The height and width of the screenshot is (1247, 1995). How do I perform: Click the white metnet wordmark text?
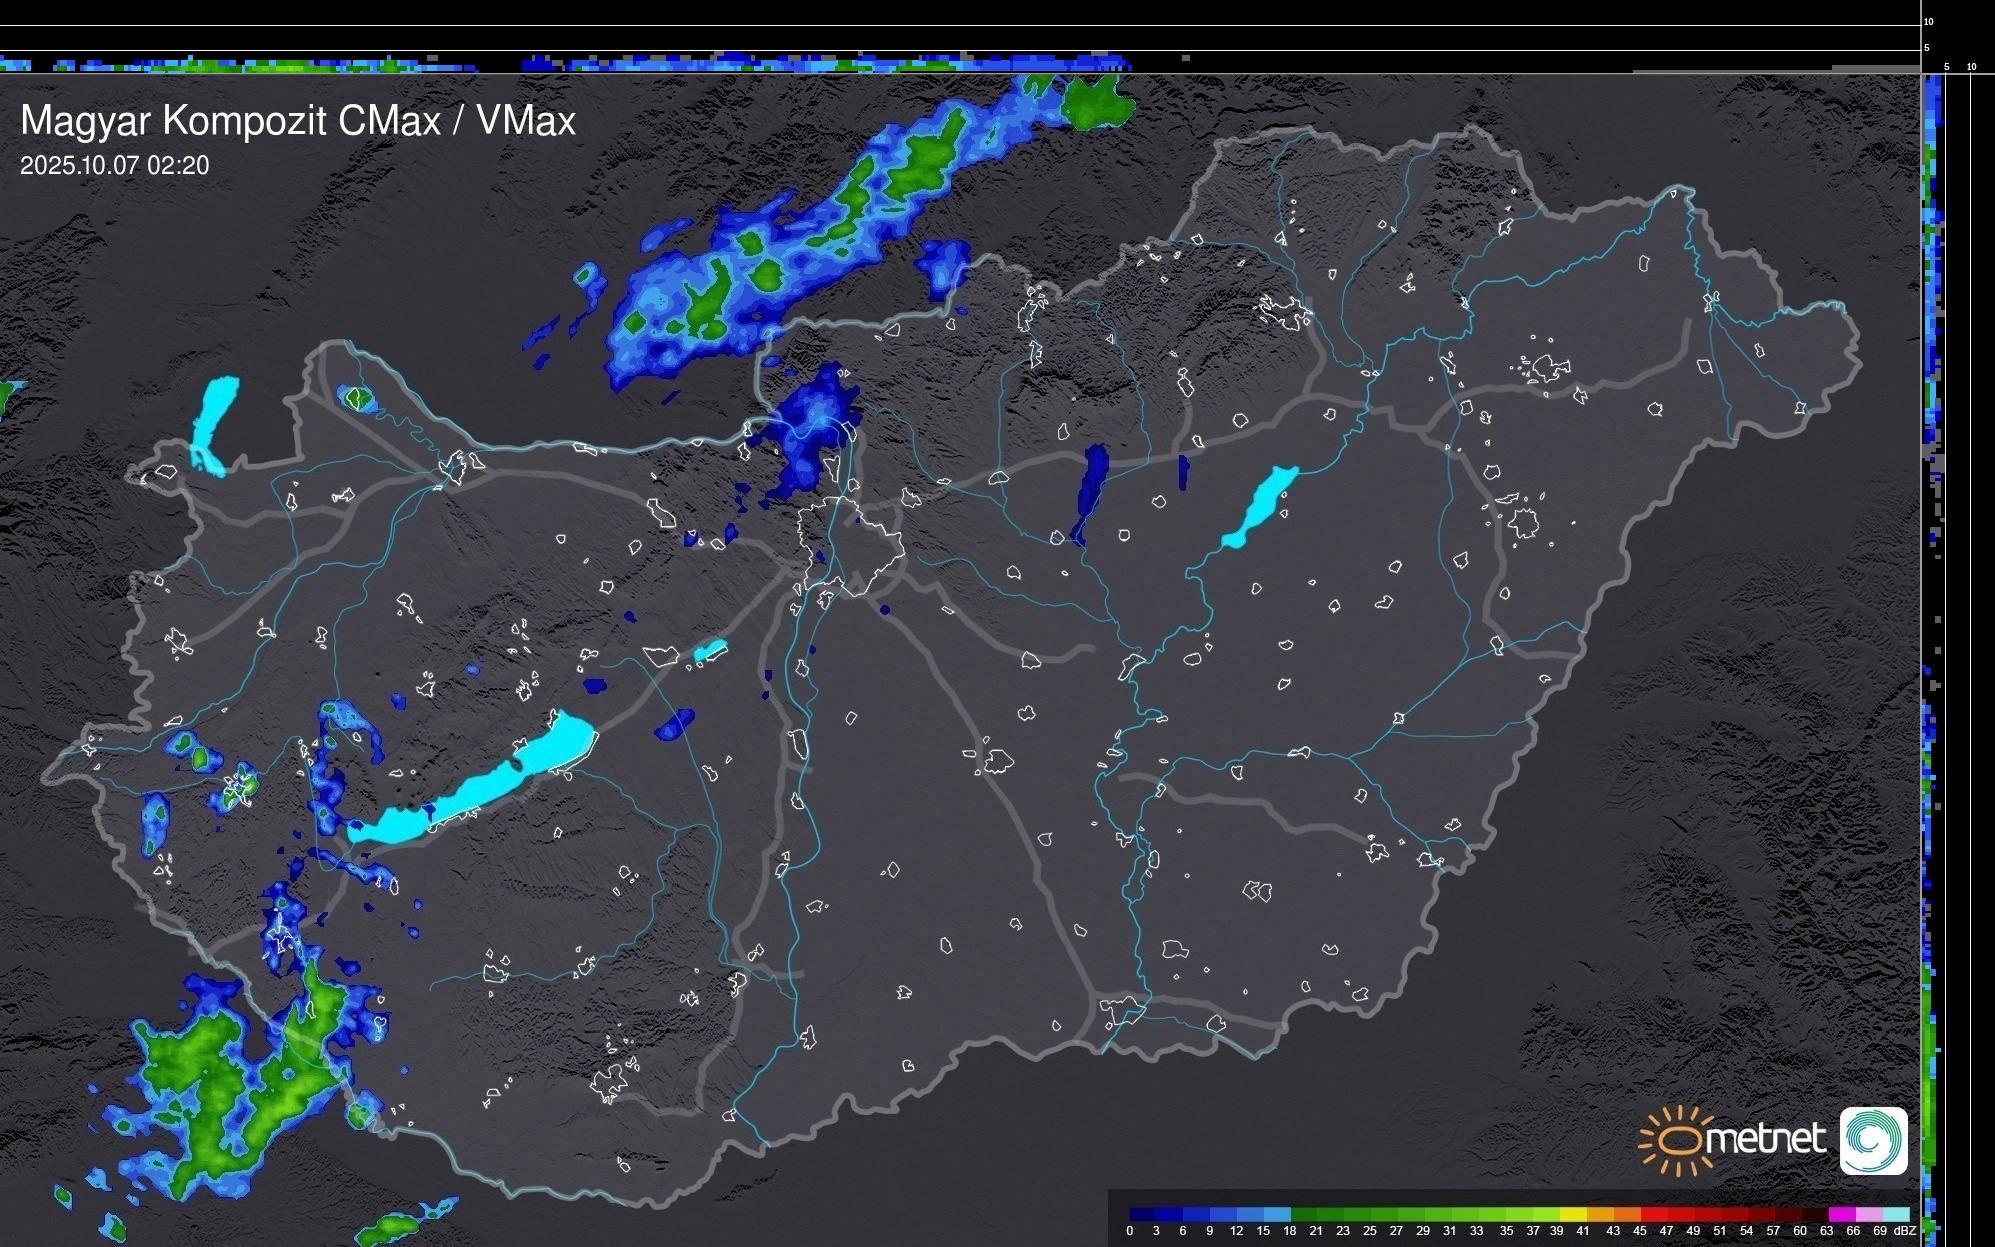pyautogui.click(x=1765, y=1139)
